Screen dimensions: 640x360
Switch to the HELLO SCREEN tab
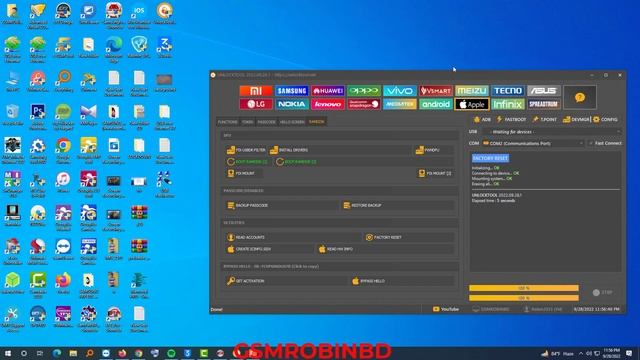click(x=292, y=122)
